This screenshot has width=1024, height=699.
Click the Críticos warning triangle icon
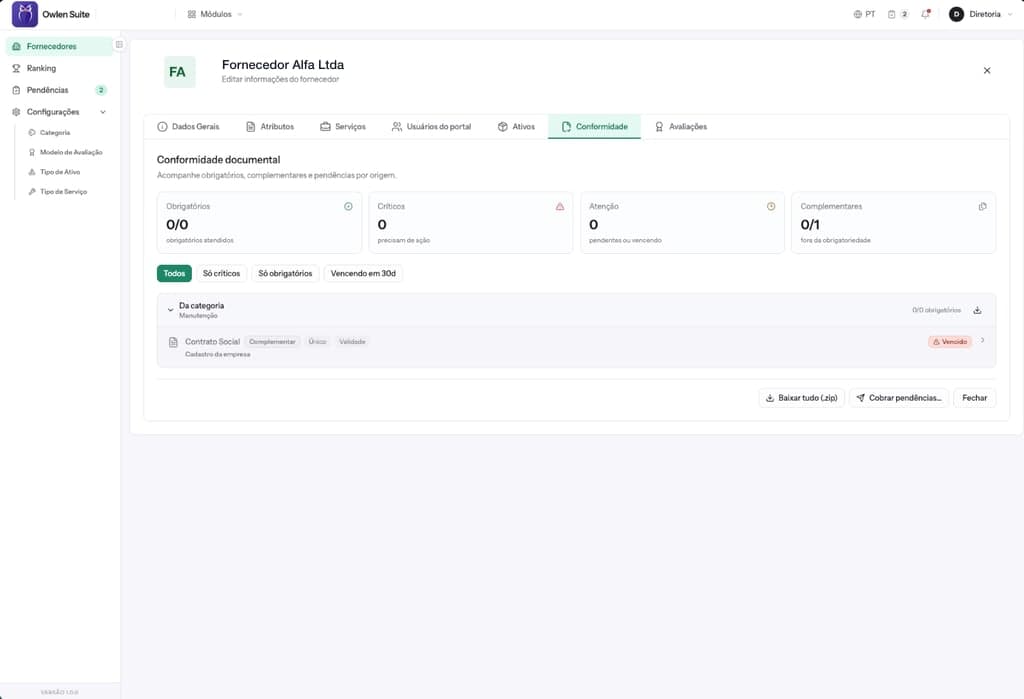[560, 206]
